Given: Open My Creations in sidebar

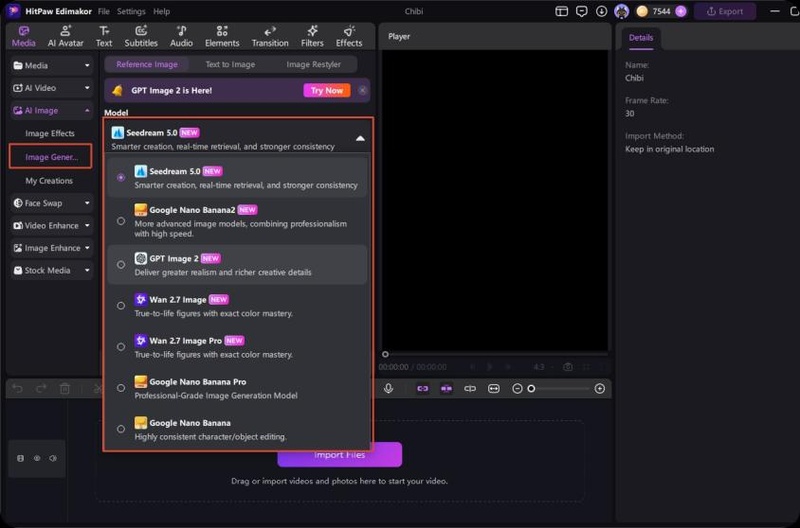Looking at the screenshot, I should coord(49,181).
